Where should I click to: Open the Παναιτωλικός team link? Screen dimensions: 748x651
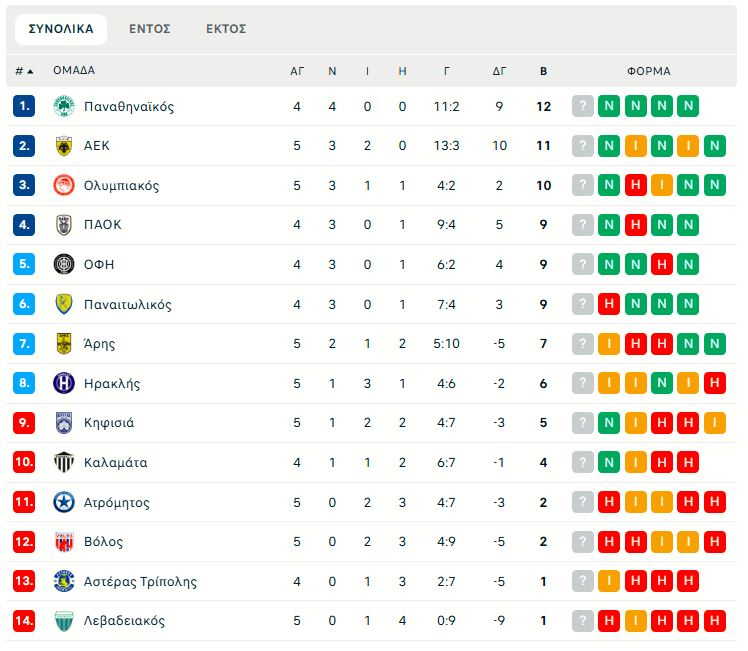click(x=127, y=304)
